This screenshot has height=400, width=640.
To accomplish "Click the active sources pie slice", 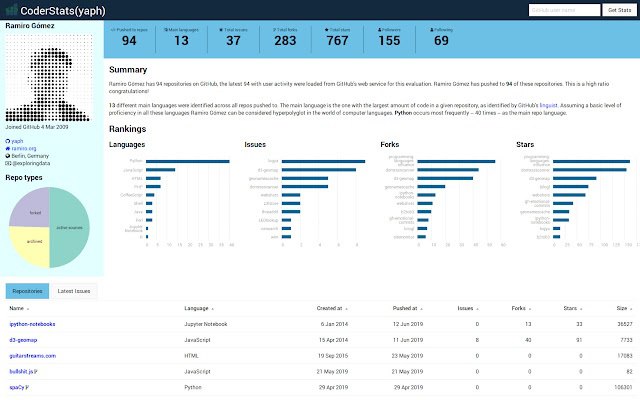I will click(x=70, y=228).
